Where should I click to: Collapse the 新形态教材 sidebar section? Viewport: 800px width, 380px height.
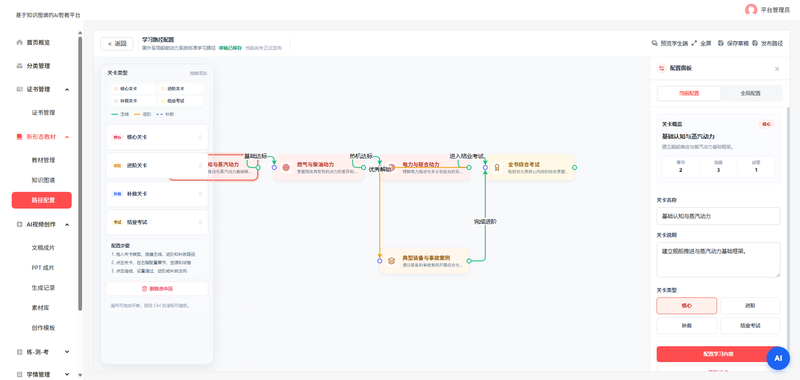[x=67, y=137]
